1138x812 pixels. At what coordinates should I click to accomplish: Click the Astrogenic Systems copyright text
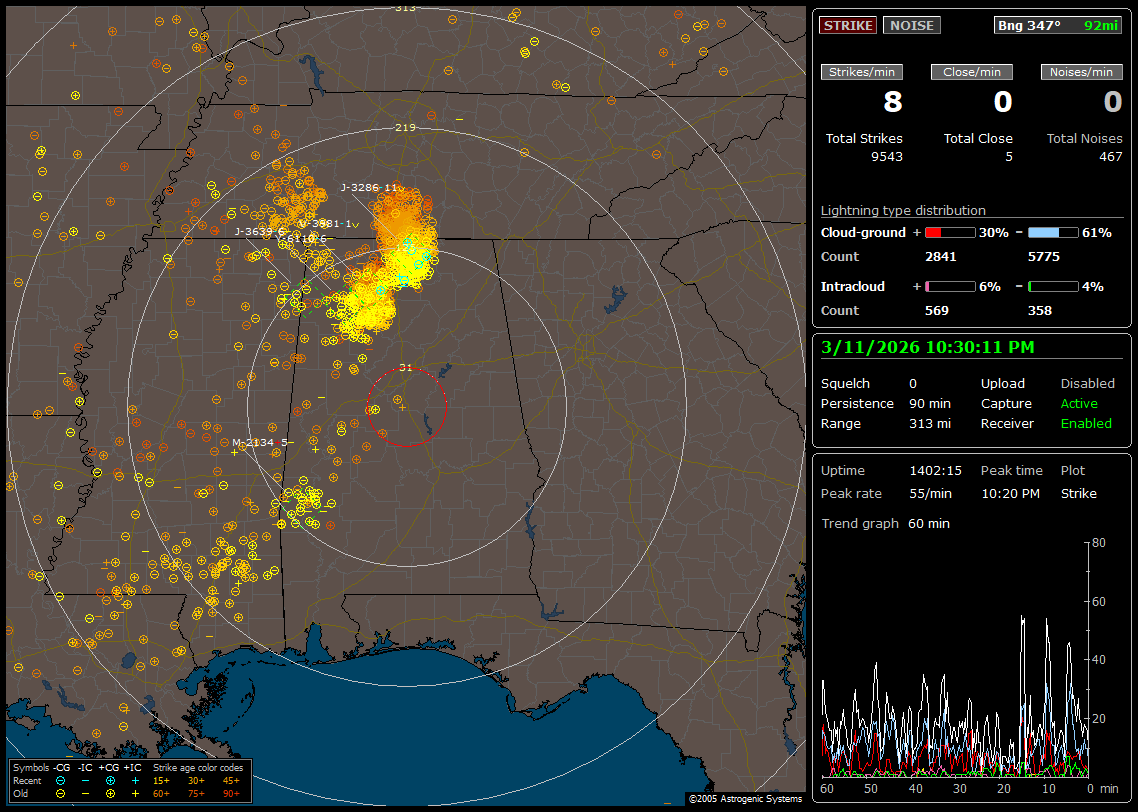[745, 799]
